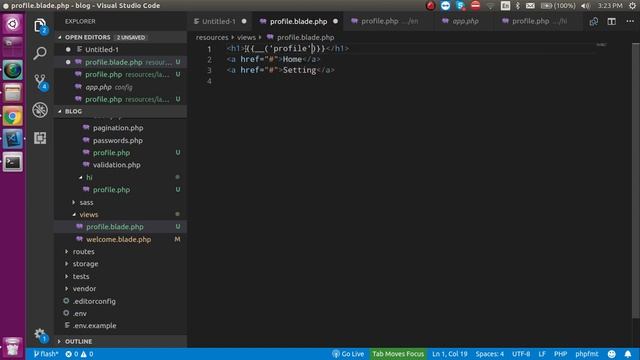Click Open Changes icon in editor toolbar
The image size is (640, 360).
point(593,22)
